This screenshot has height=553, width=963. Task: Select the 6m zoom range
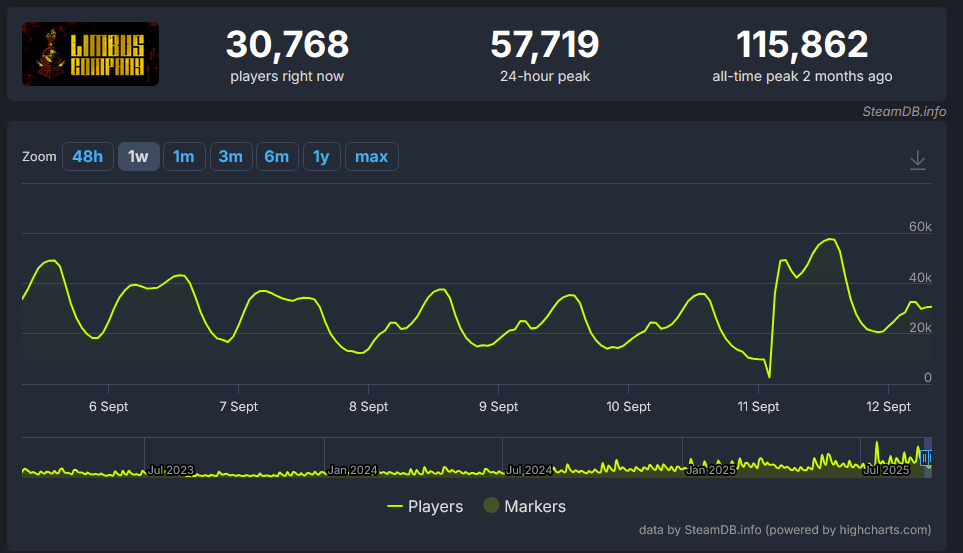[x=277, y=157]
